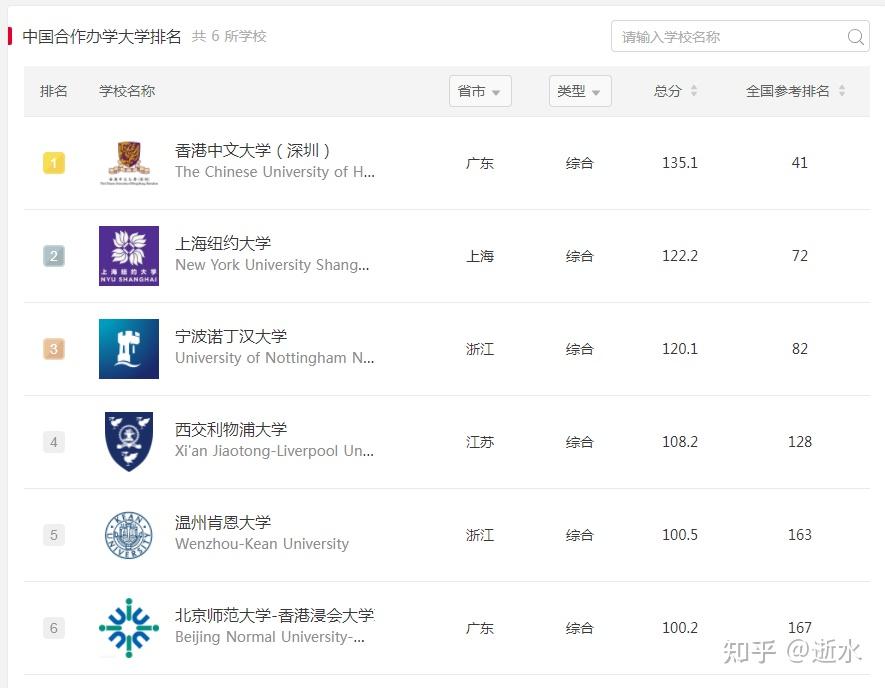This screenshot has width=885, height=688.
Task: Open the 省市 province filter dropdown
Action: pos(480,90)
